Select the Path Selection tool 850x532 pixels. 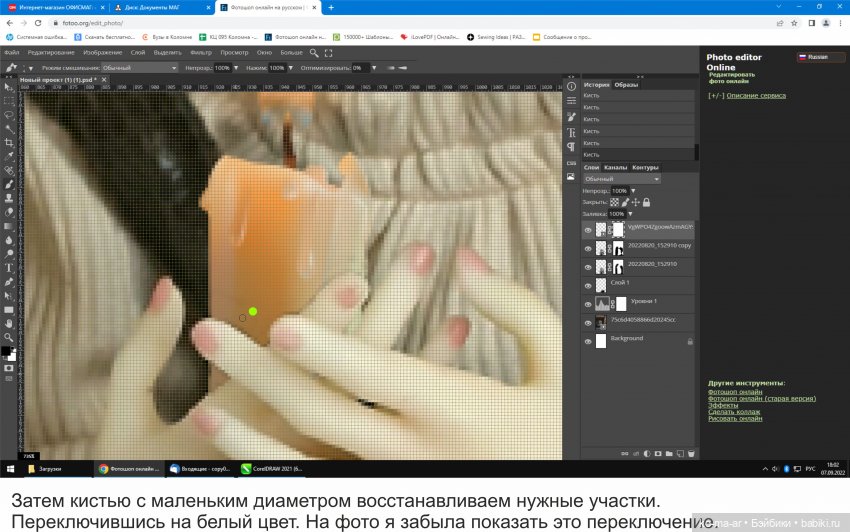tap(9, 296)
